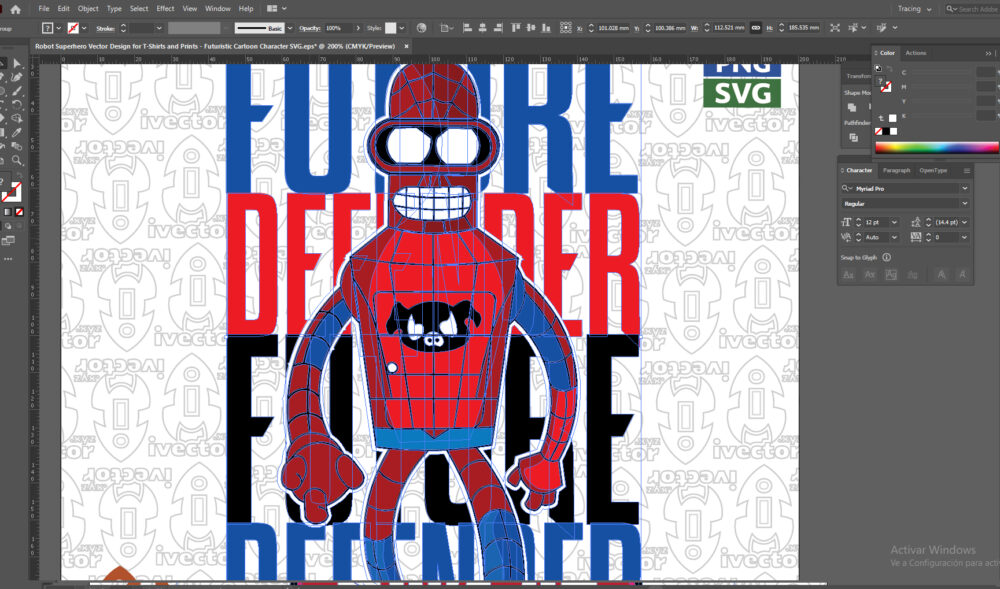The height and width of the screenshot is (589, 1000).
Task: Click the Isolate Selected Object icon
Action: 835,28
